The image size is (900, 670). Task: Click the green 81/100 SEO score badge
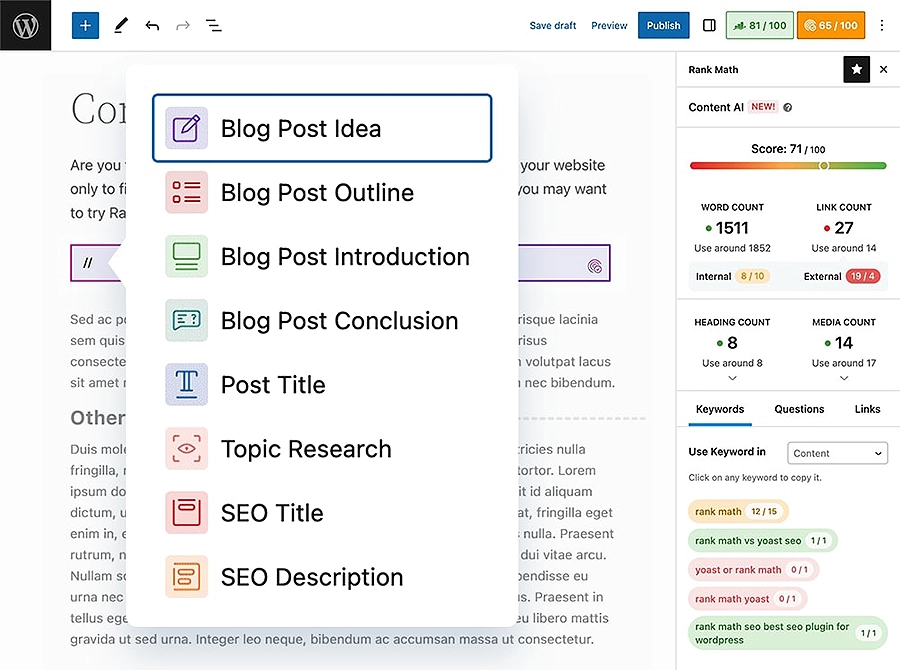click(759, 25)
